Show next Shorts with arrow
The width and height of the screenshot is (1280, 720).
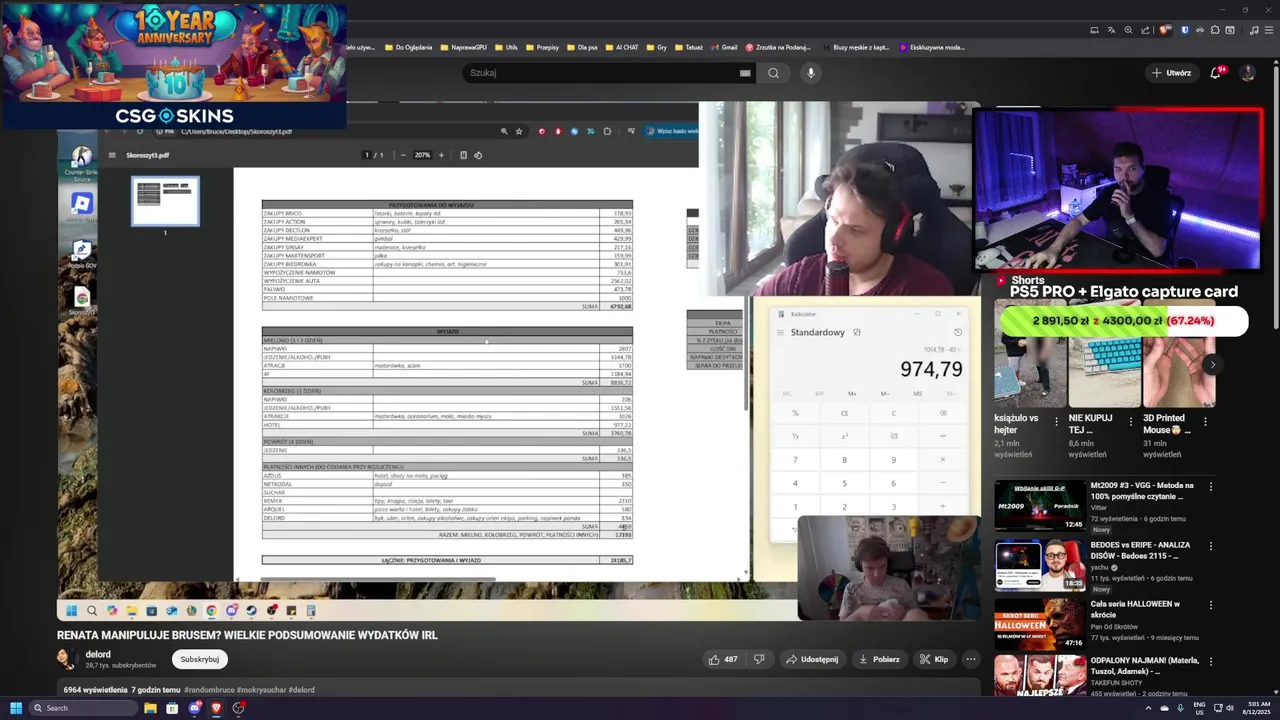tap(1212, 365)
